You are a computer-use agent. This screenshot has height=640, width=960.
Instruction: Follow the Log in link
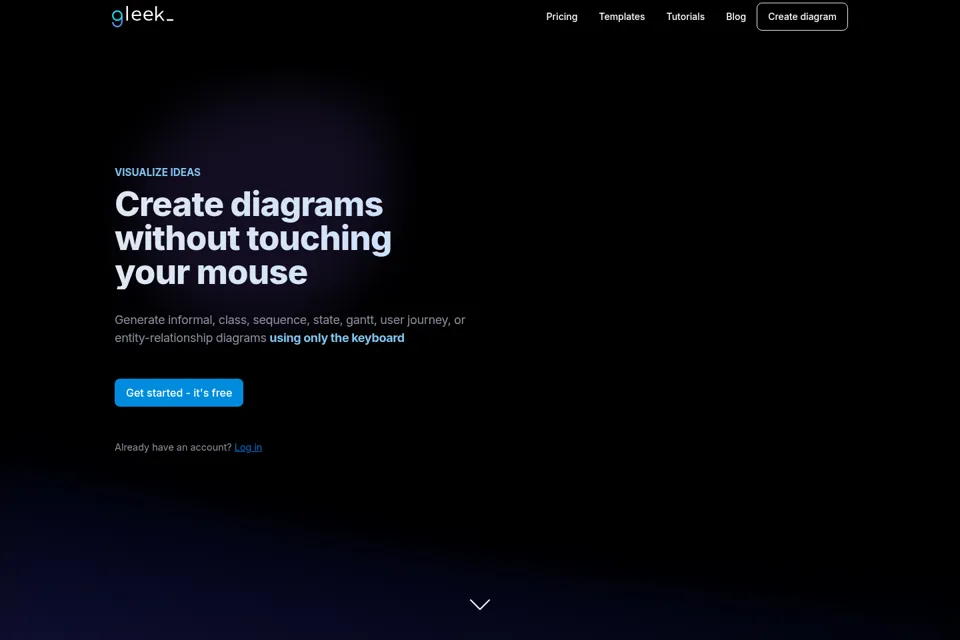tap(248, 447)
